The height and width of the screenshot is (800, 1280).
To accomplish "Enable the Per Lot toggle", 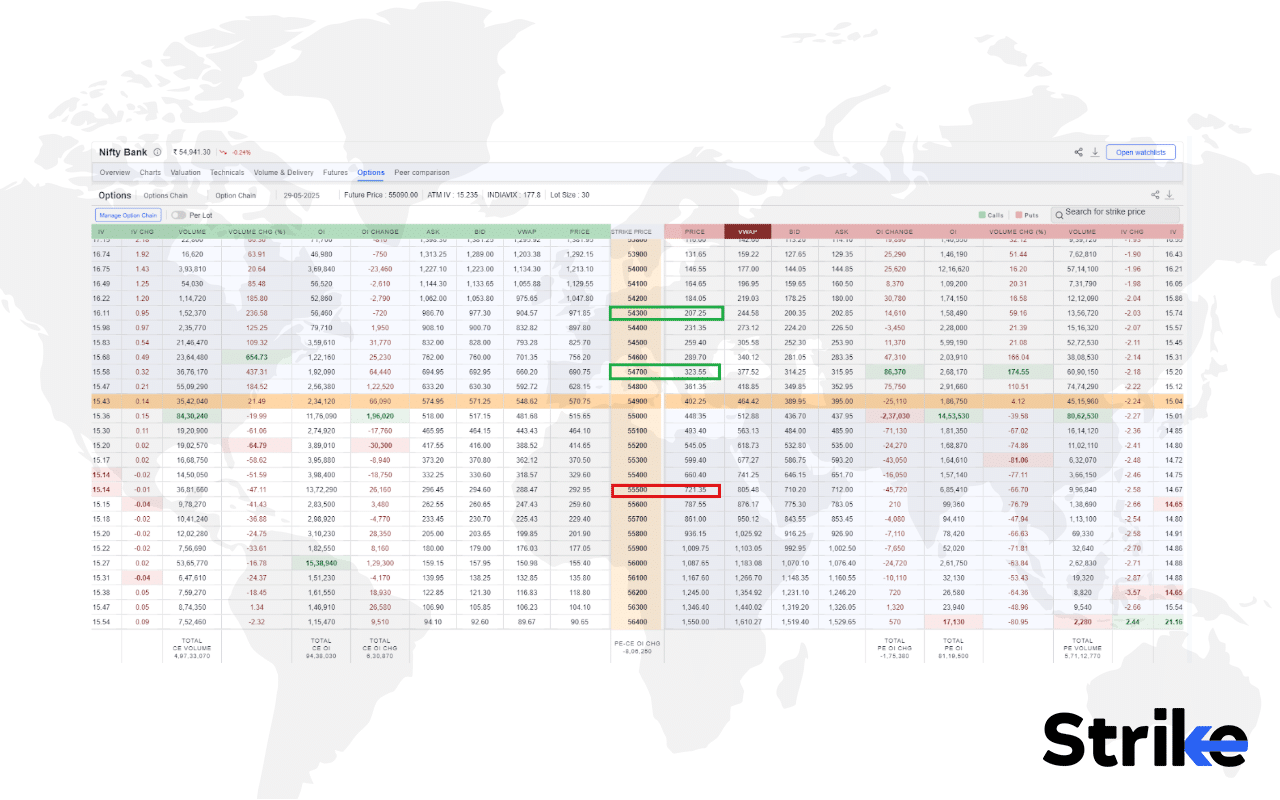I will [179, 215].
